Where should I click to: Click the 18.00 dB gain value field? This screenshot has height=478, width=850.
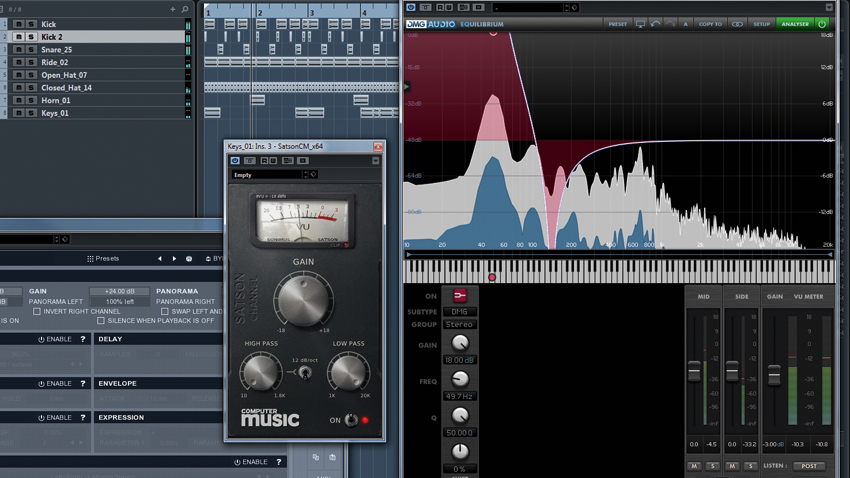pos(459,360)
